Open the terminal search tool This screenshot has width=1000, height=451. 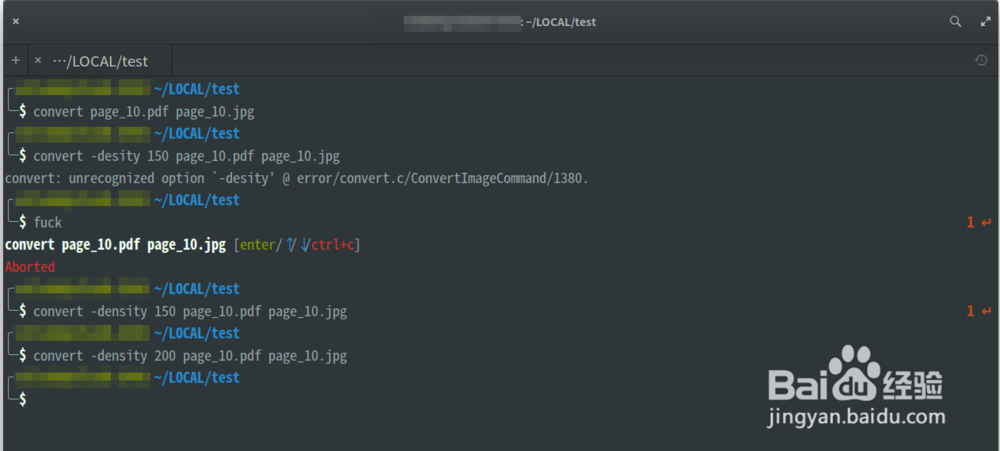point(955,21)
